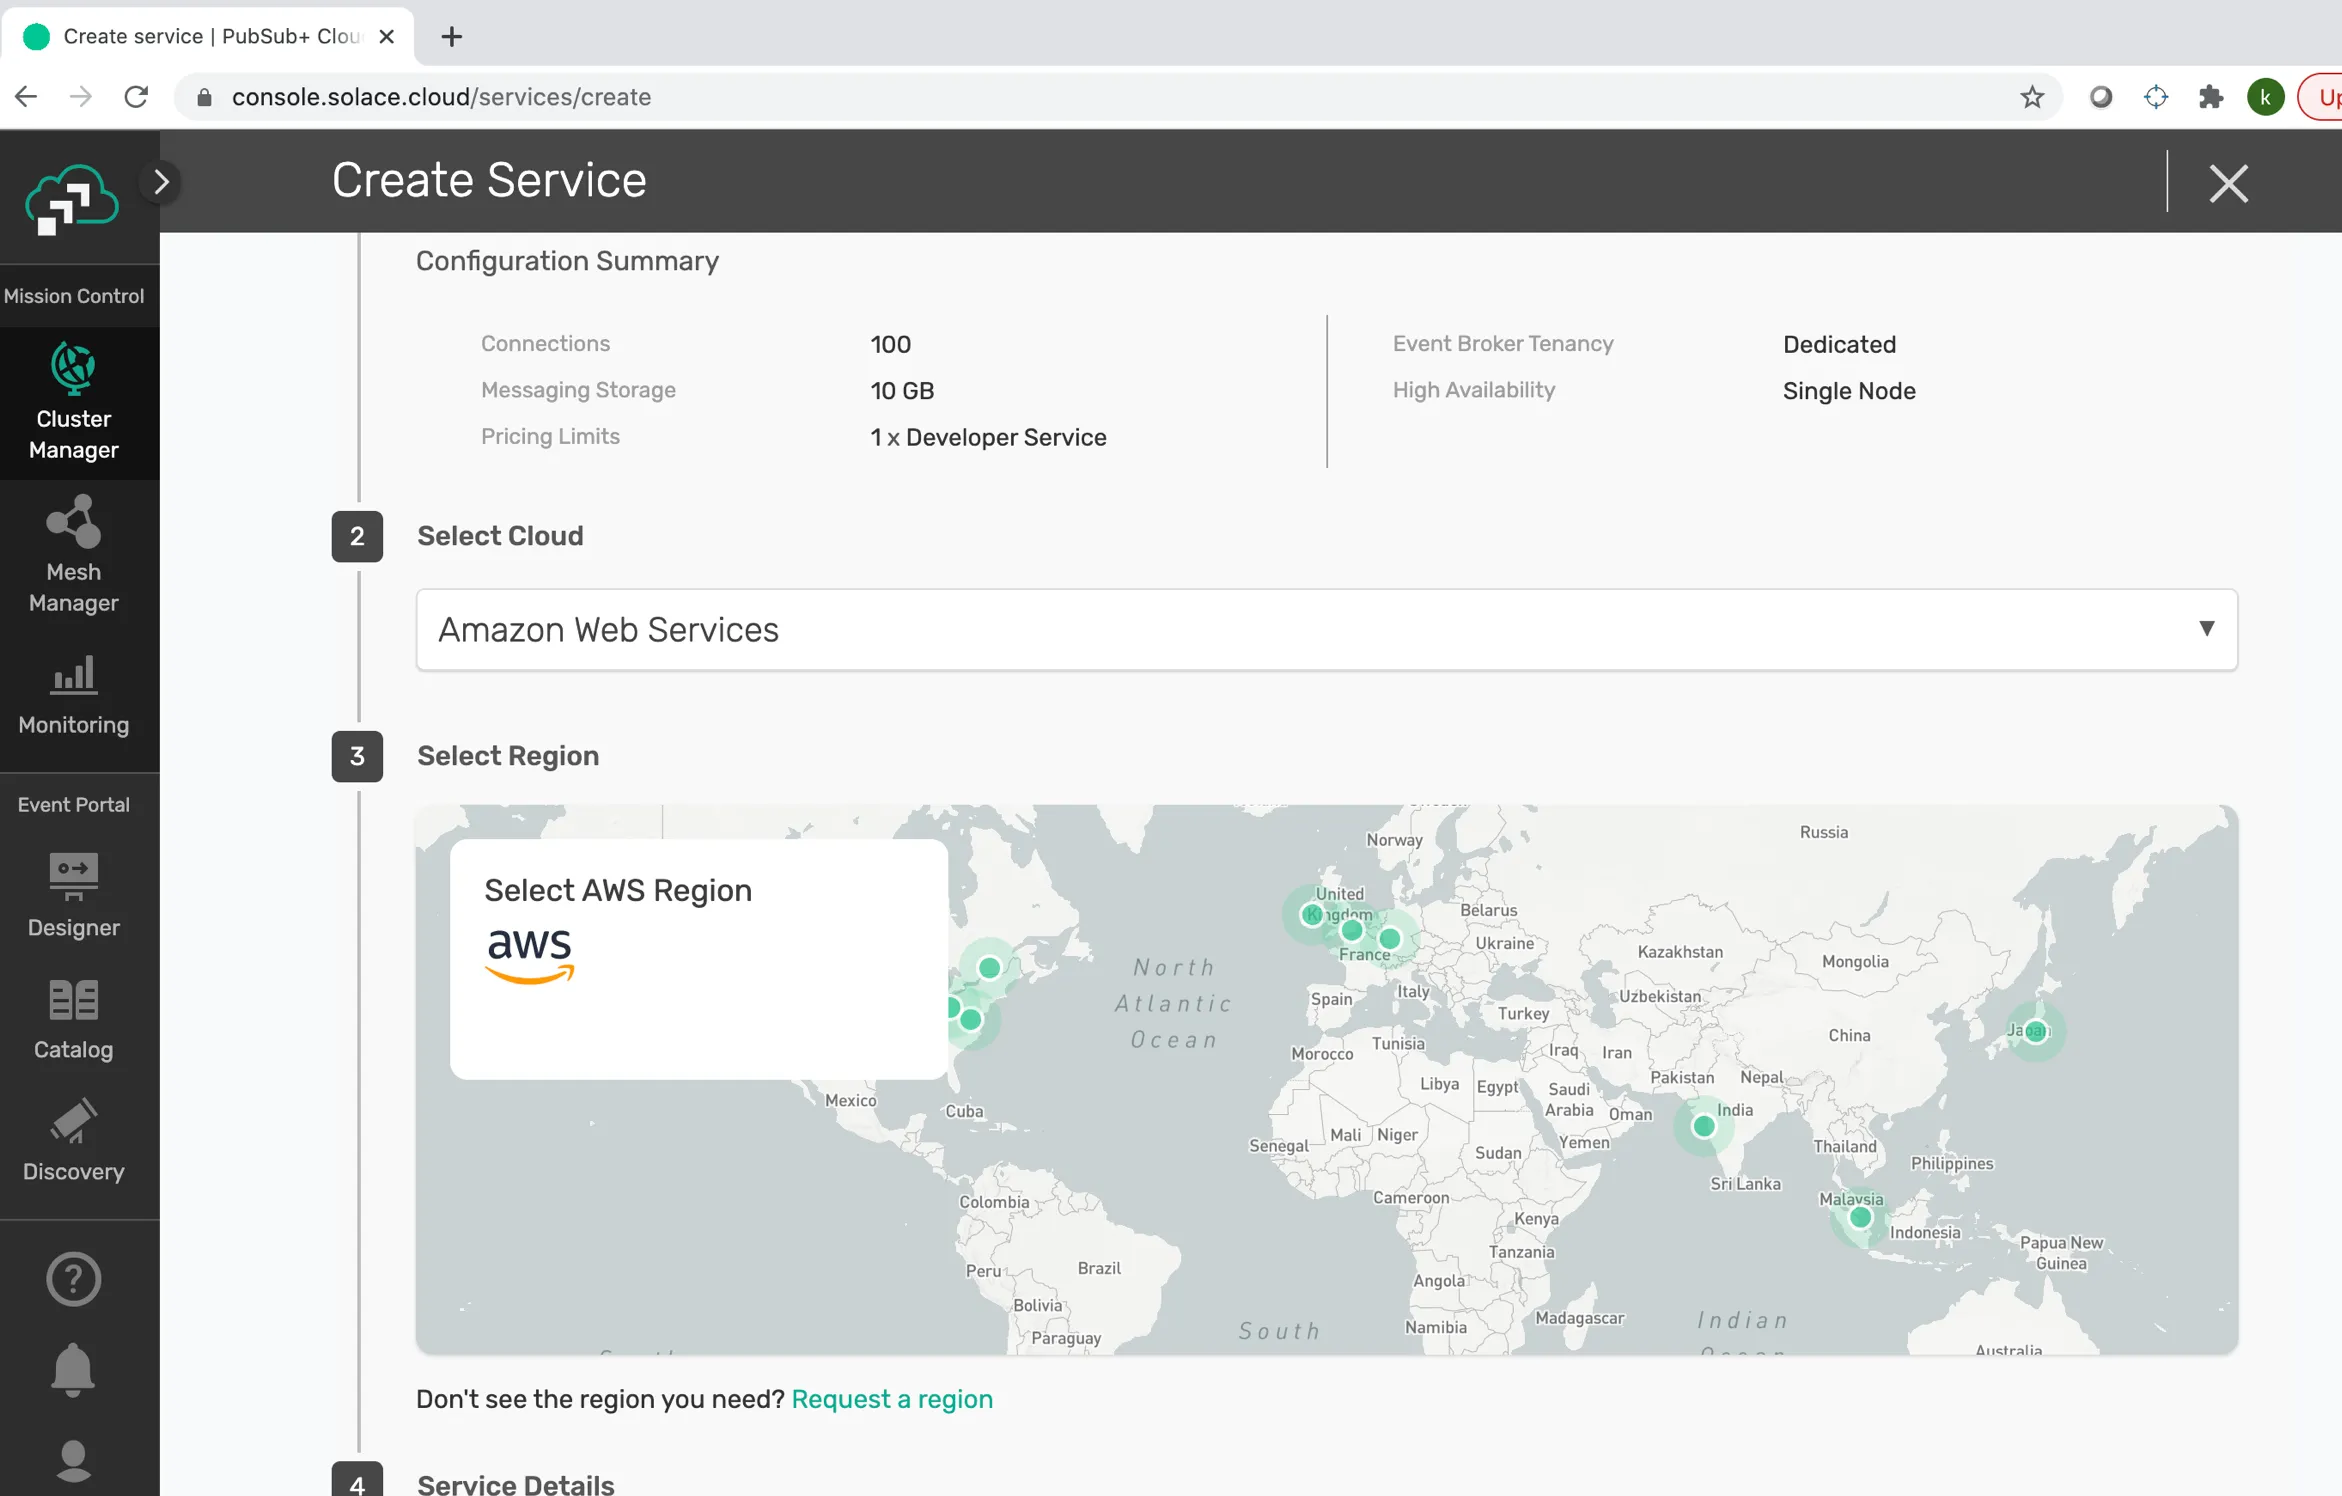Viewport: 2342px width, 1496px height.
Task: Open Event Portal Designer
Action: [74, 895]
